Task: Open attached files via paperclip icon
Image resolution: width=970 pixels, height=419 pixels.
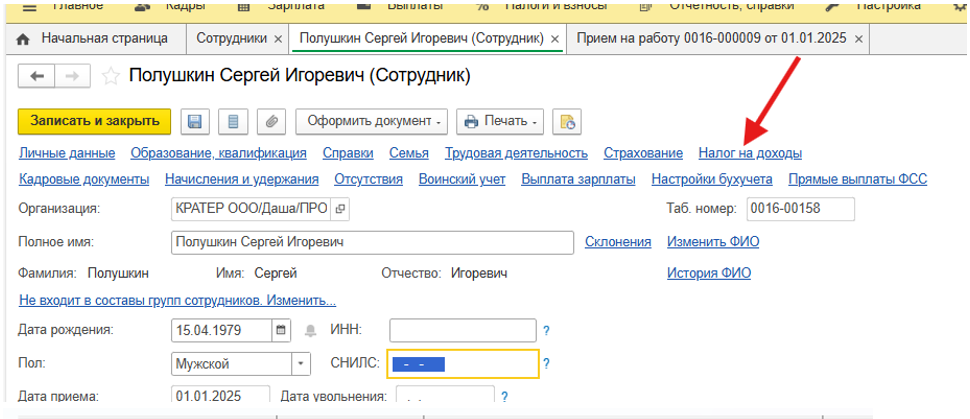Action: click(x=270, y=122)
